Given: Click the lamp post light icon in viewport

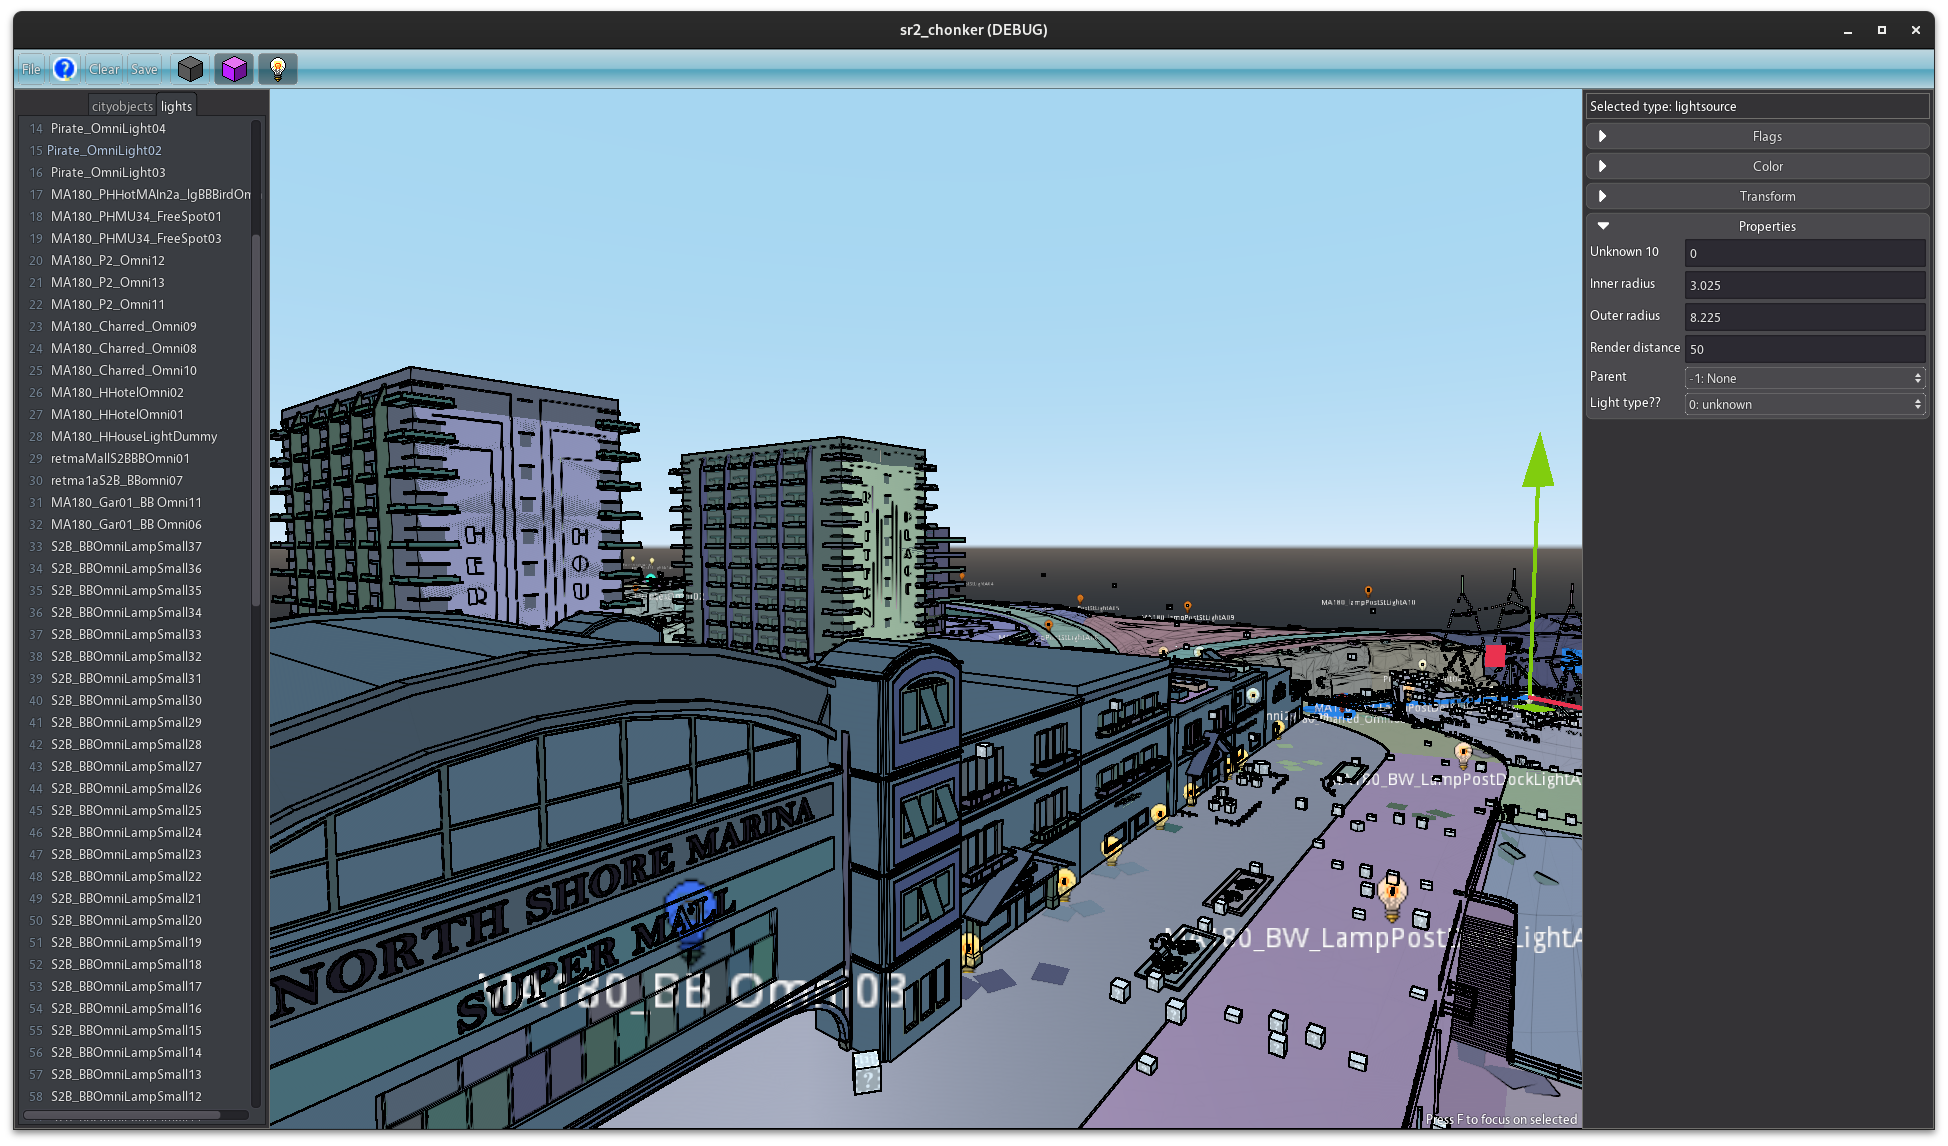Looking at the screenshot, I should point(1465,755).
